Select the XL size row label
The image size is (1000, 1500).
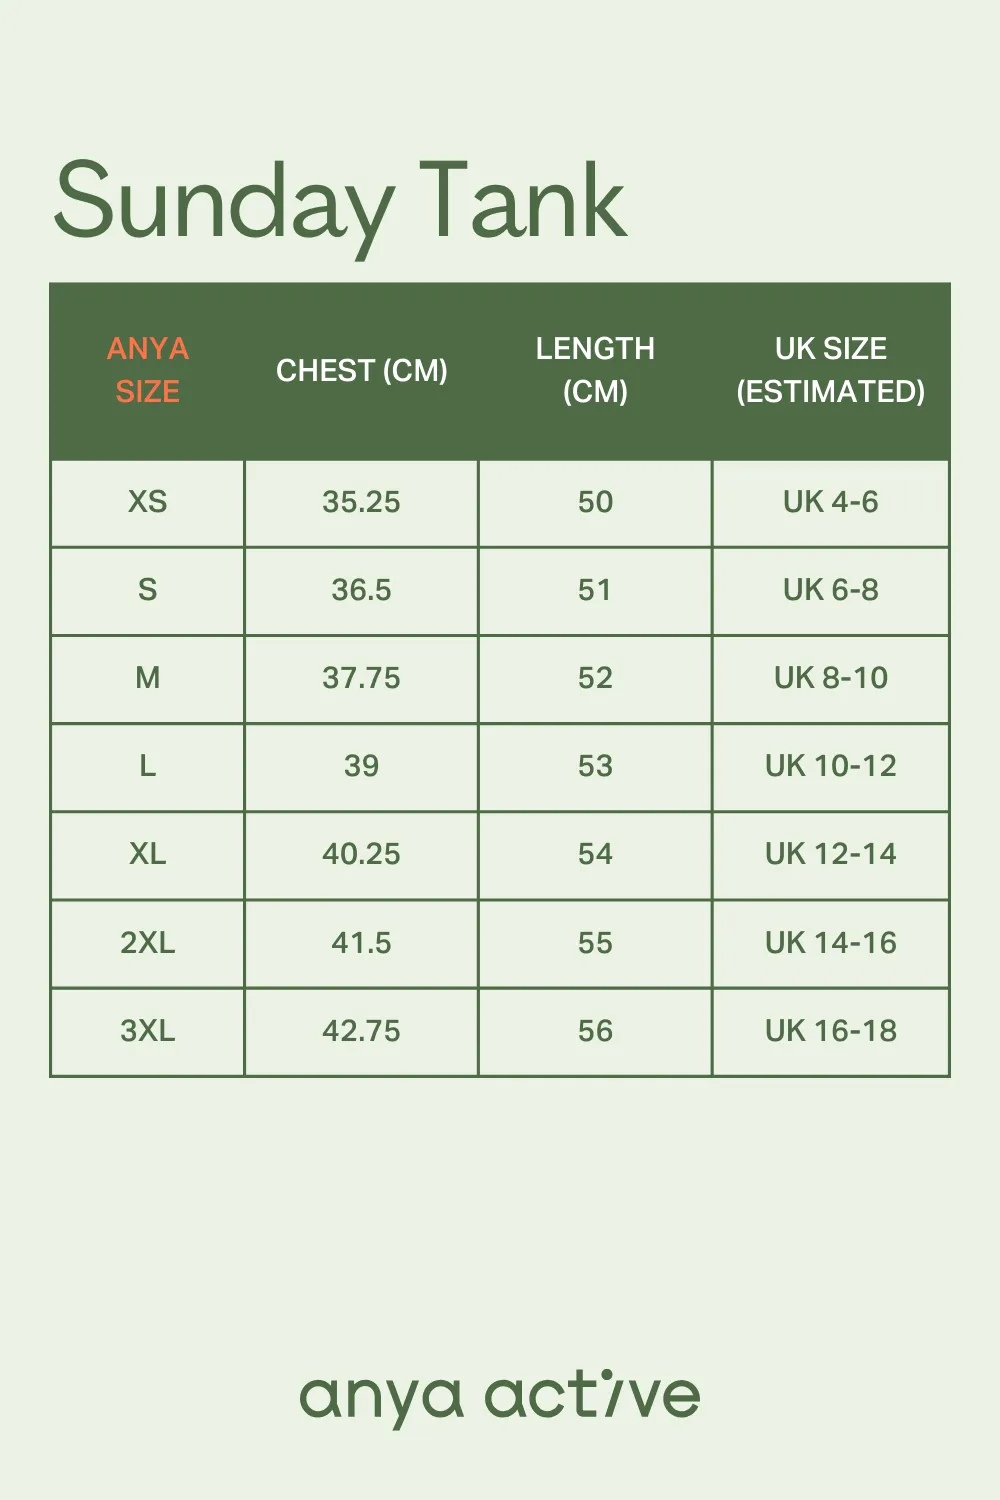click(x=148, y=854)
